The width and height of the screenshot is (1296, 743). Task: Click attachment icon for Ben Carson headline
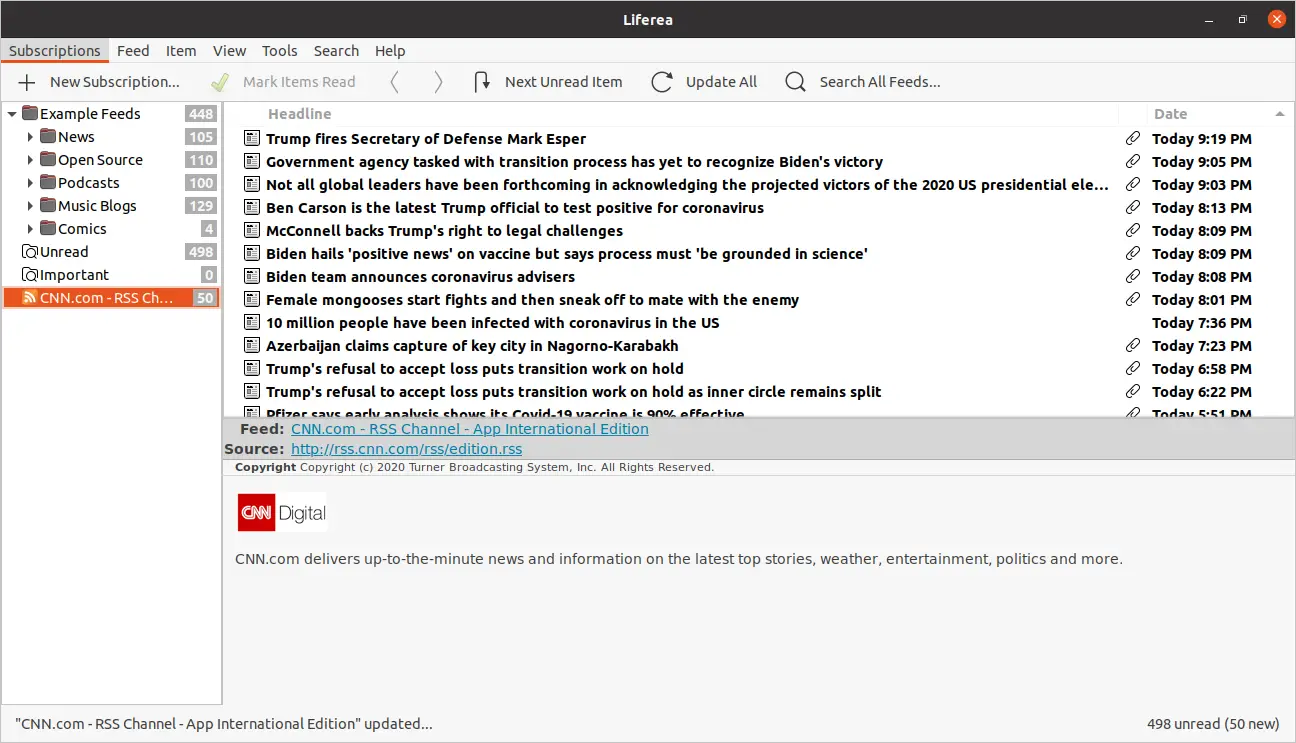click(1133, 208)
